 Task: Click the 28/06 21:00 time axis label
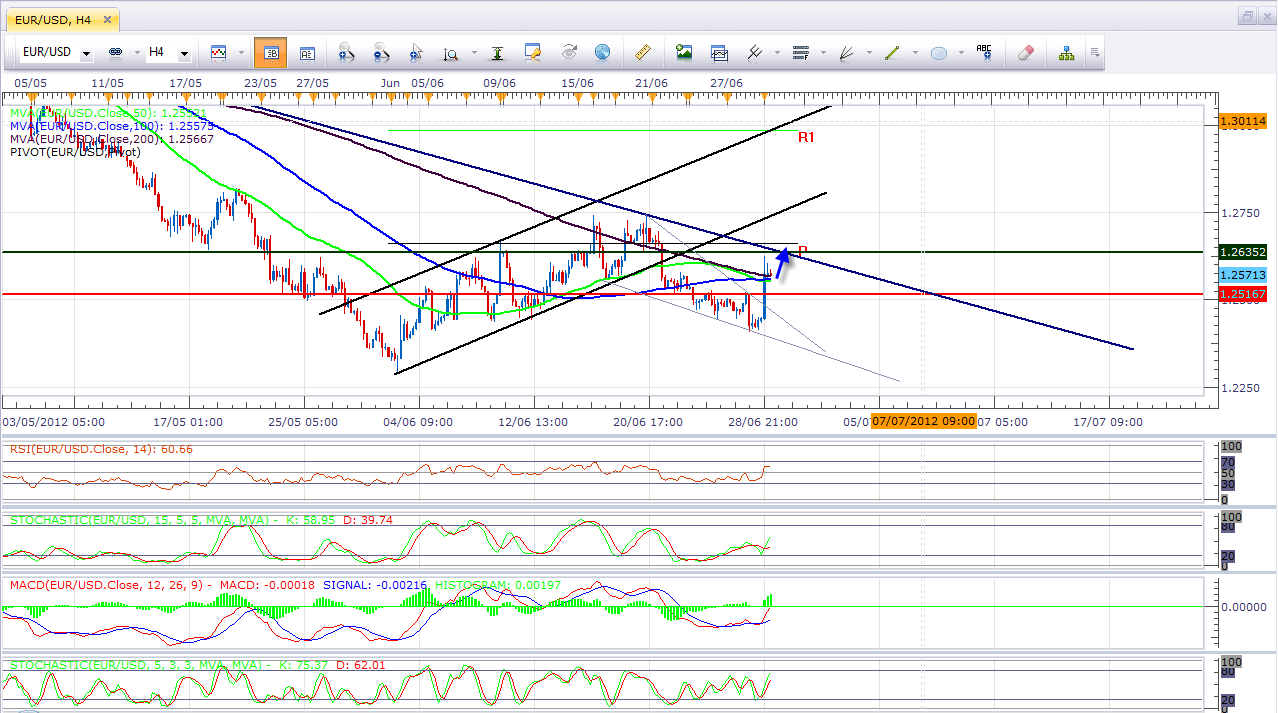tap(765, 422)
